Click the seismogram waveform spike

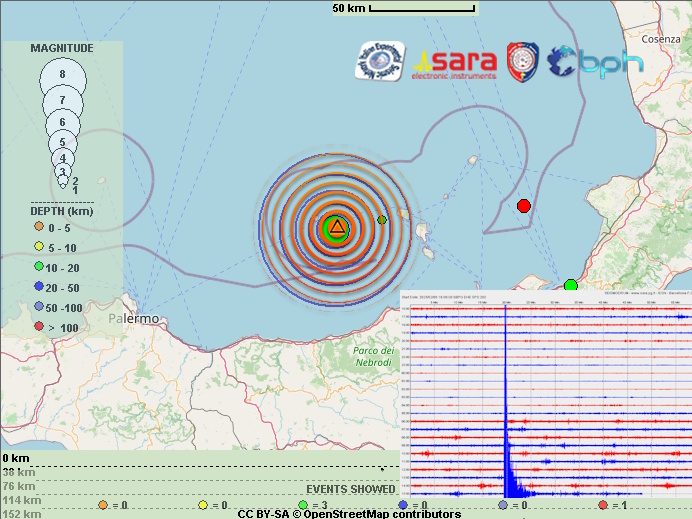click(506, 400)
